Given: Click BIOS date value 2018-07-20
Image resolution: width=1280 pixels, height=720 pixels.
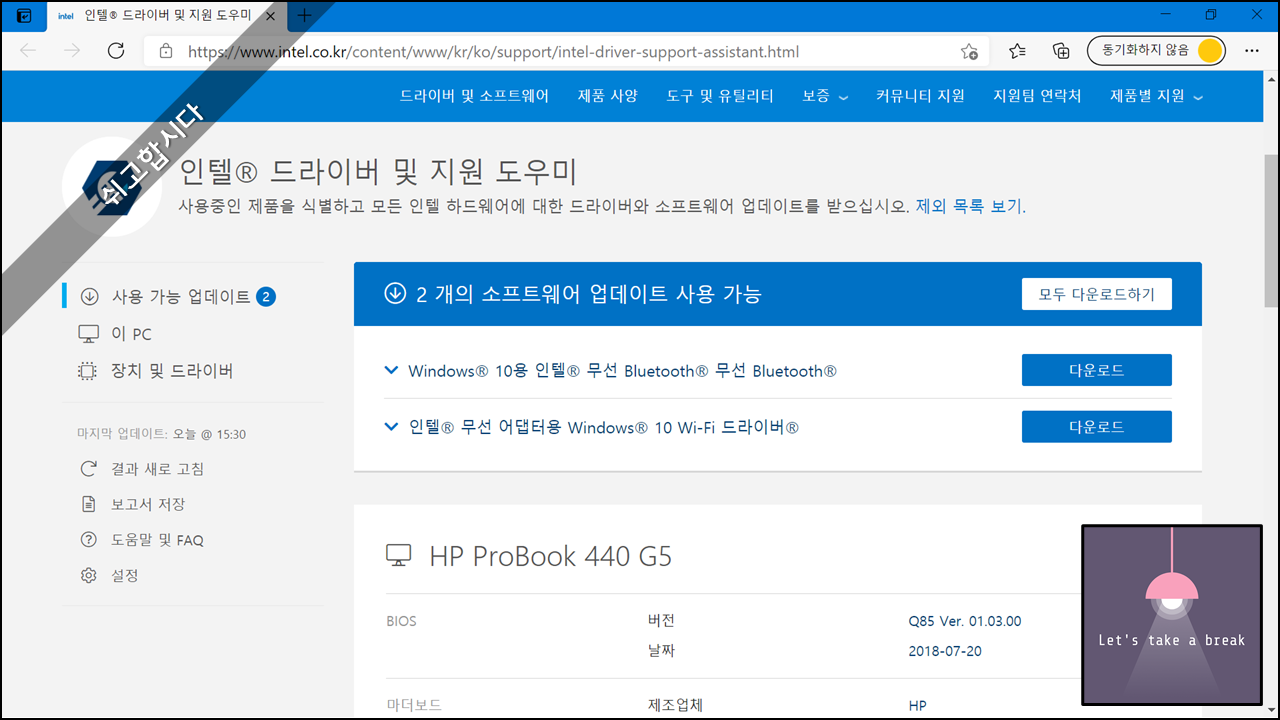Looking at the screenshot, I should [945, 651].
